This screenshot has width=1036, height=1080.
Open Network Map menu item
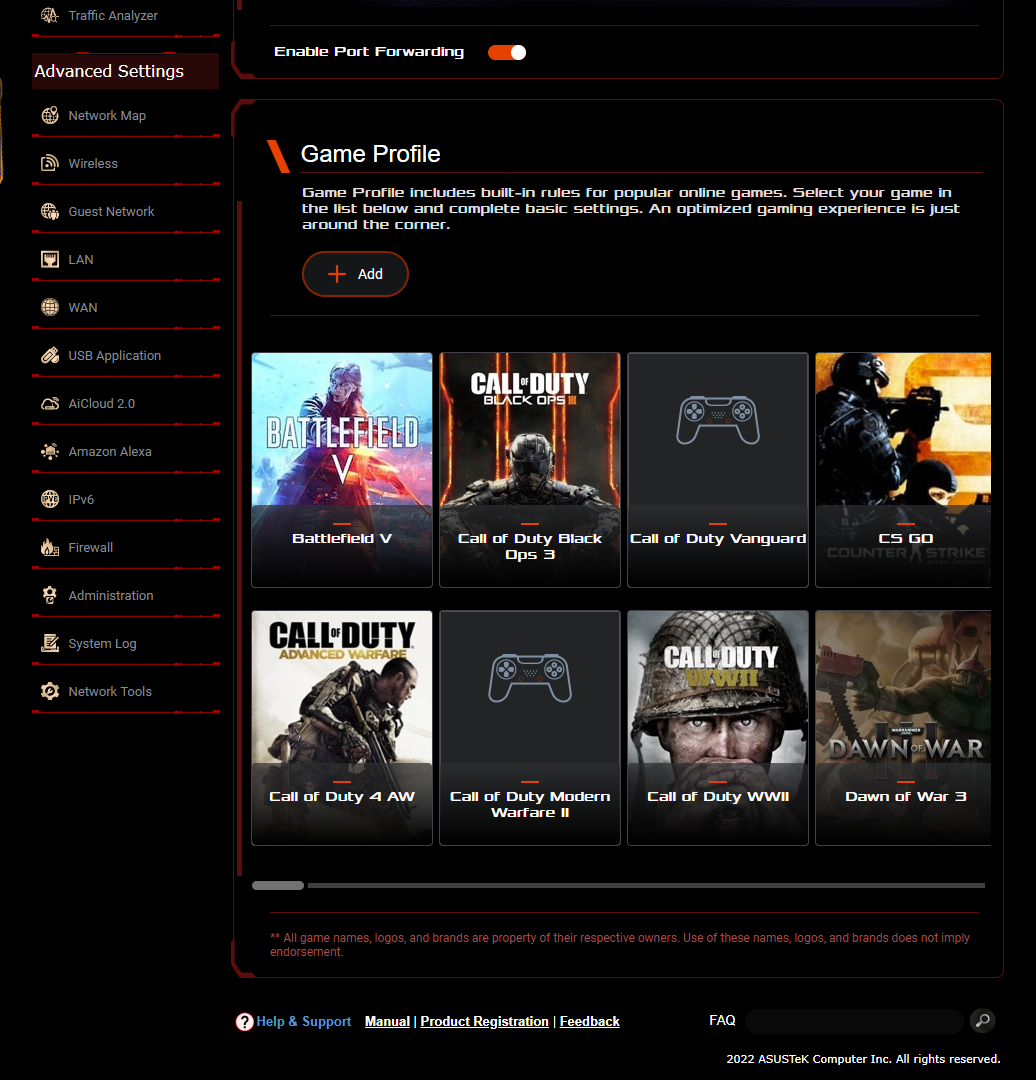point(126,116)
